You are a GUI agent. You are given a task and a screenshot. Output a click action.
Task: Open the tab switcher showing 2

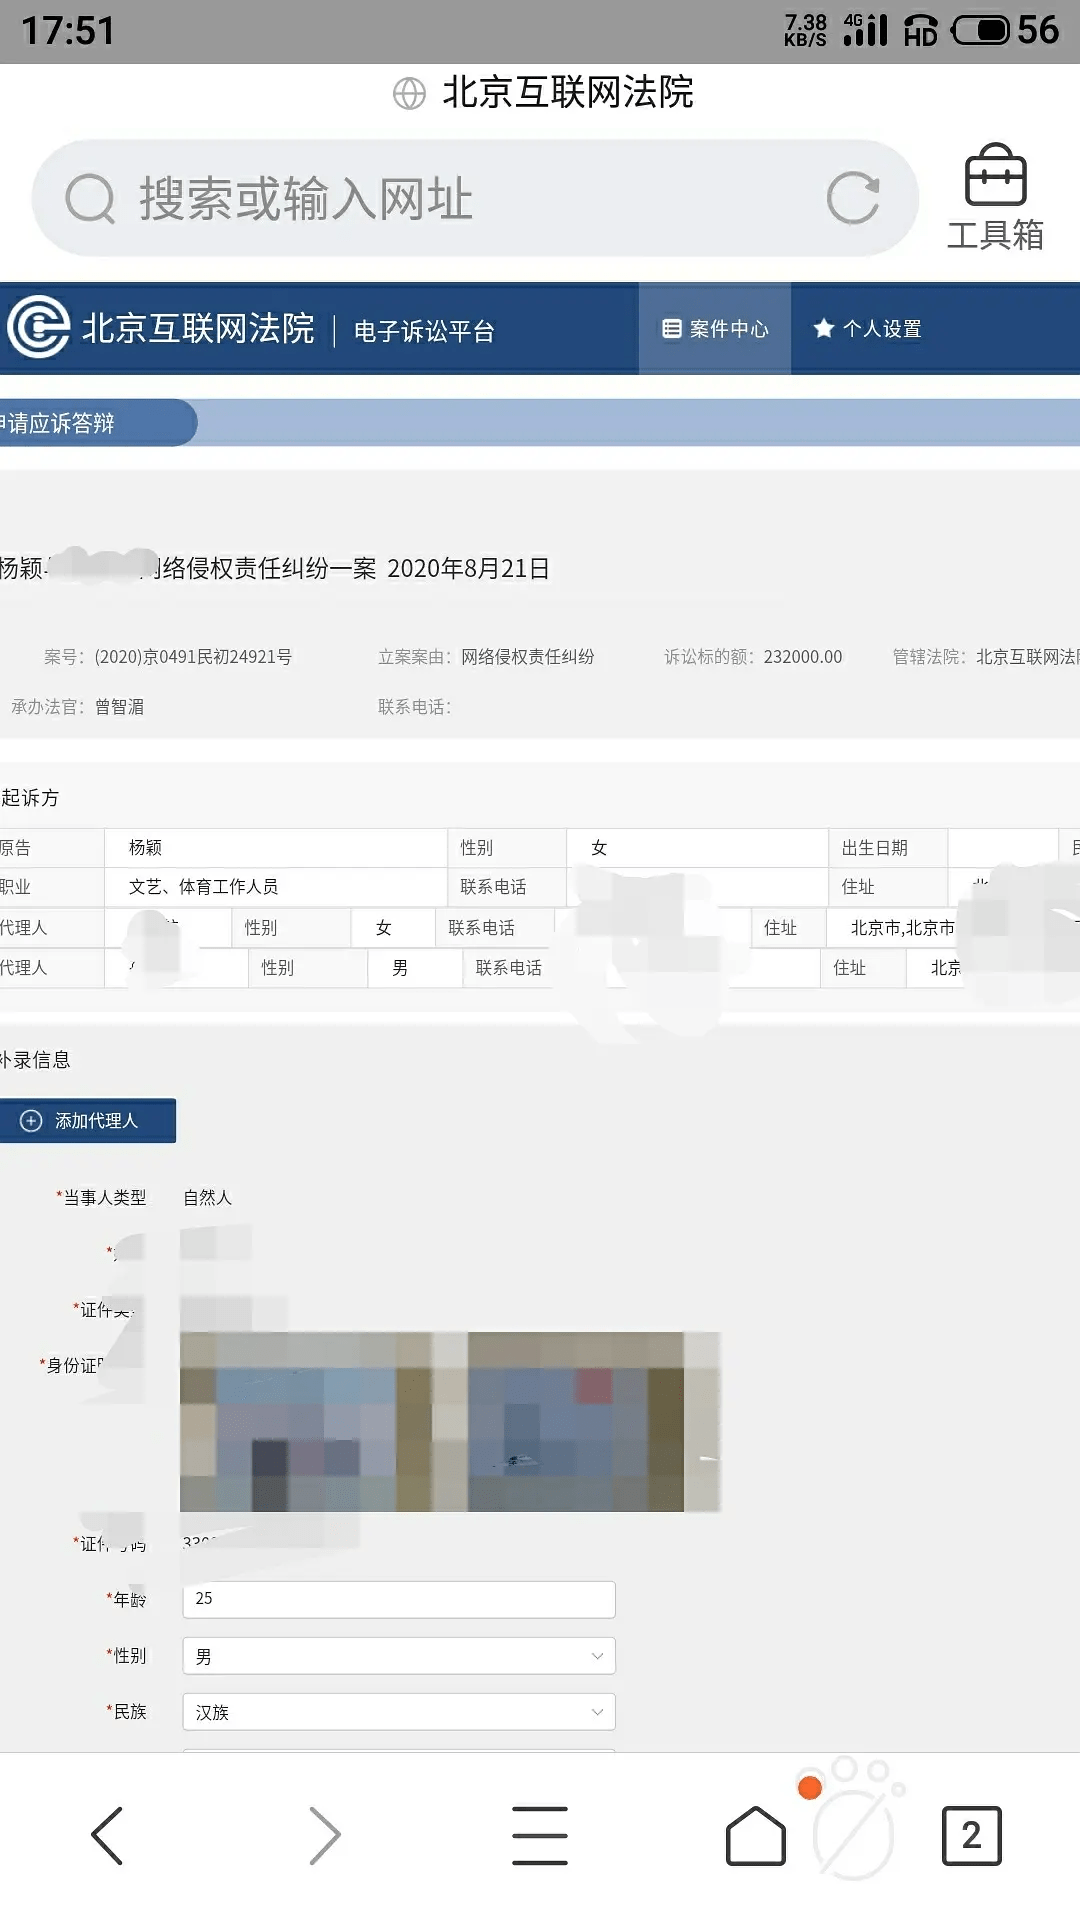point(971,1835)
